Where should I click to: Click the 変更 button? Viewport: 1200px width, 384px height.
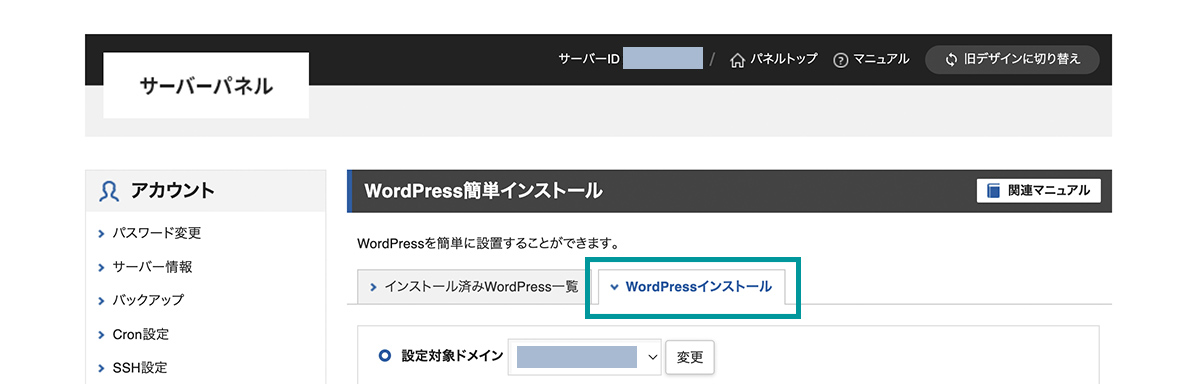coord(690,357)
